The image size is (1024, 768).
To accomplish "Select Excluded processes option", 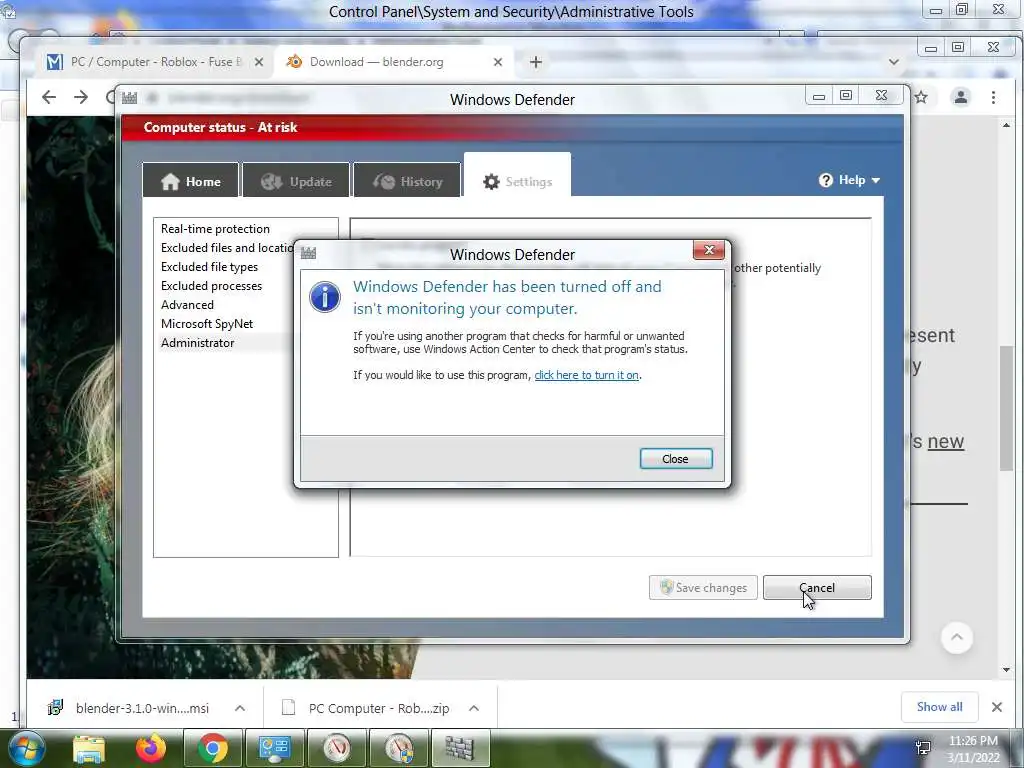I will (x=212, y=285).
